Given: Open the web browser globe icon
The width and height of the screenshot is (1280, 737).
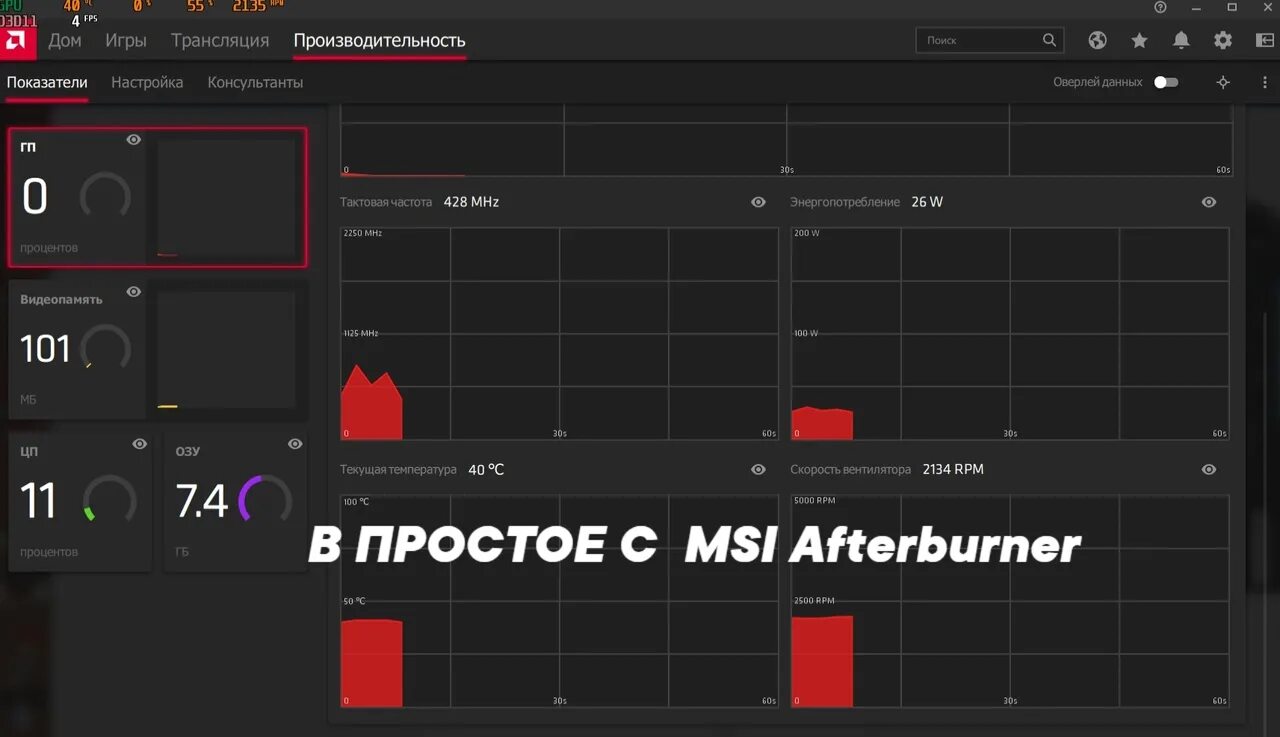Looking at the screenshot, I should pos(1098,40).
